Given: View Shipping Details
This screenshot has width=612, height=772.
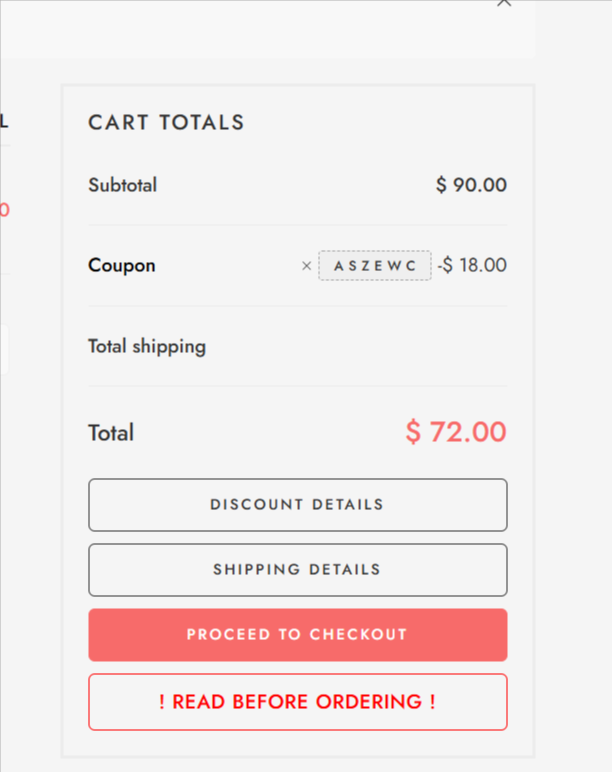Looking at the screenshot, I should click(297, 570).
